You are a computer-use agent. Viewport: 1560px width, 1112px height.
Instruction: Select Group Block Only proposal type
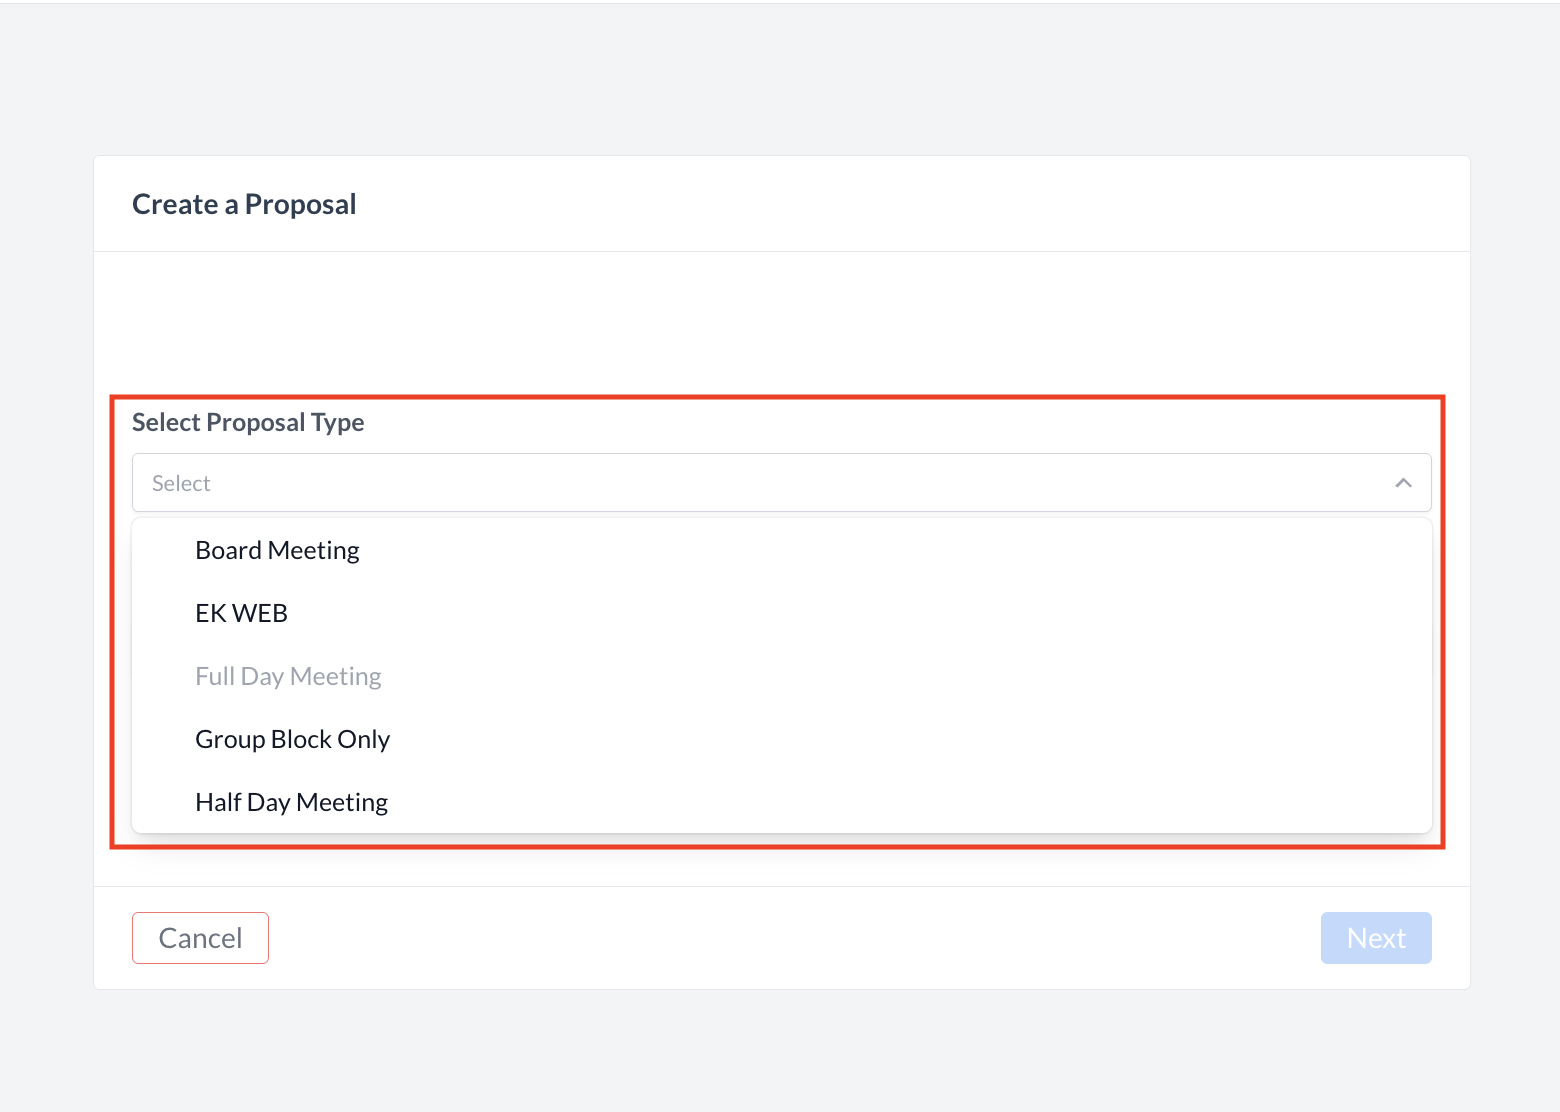pyautogui.click(x=292, y=740)
